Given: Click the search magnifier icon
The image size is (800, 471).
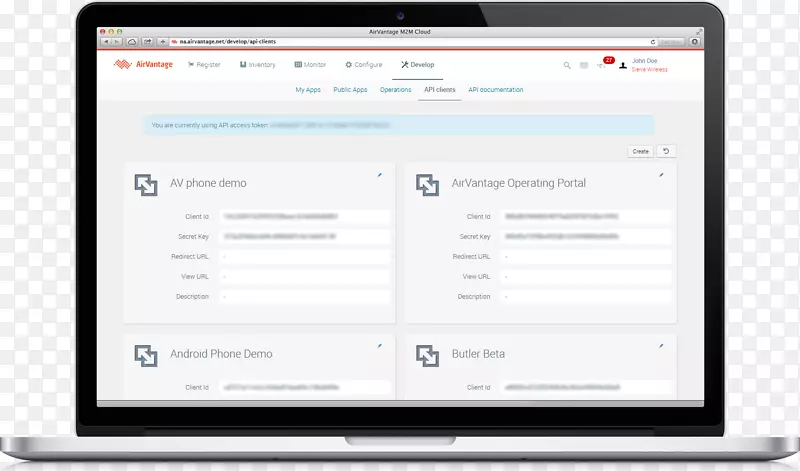Looking at the screenshot, I should point(567,65).
